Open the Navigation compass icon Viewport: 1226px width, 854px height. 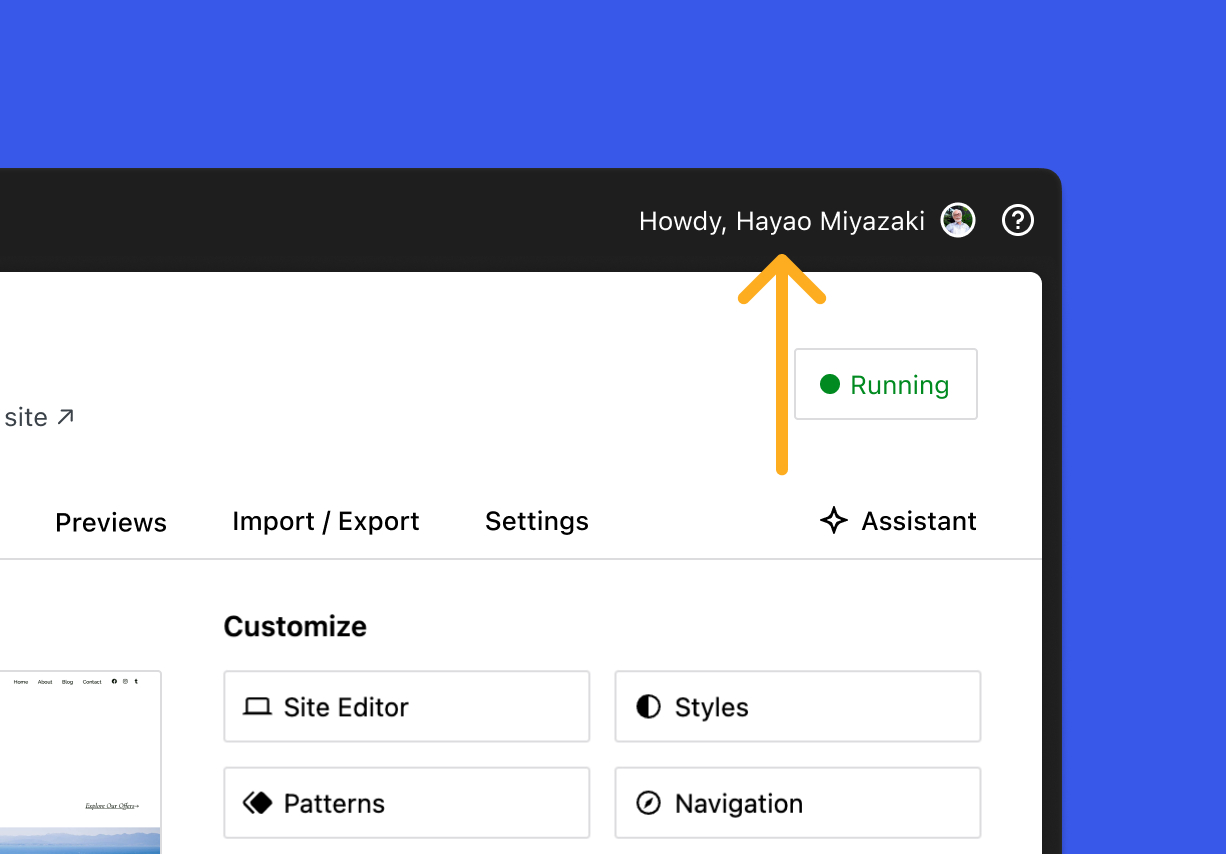point(648,803)
